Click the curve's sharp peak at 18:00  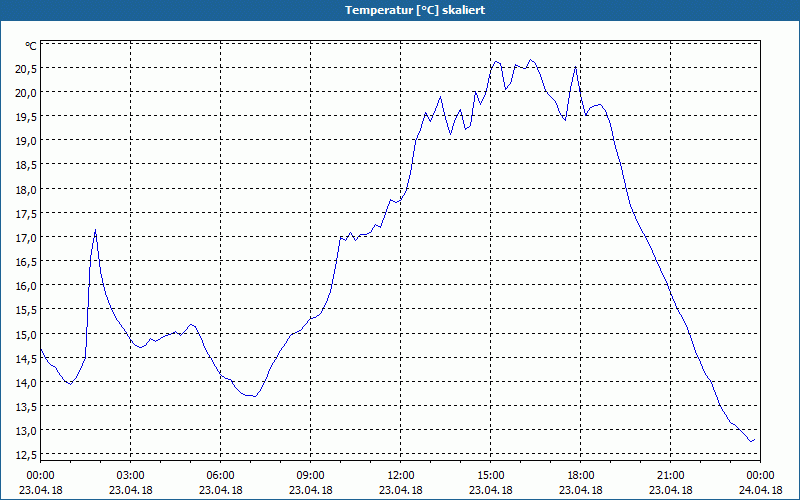click(576, 67)
